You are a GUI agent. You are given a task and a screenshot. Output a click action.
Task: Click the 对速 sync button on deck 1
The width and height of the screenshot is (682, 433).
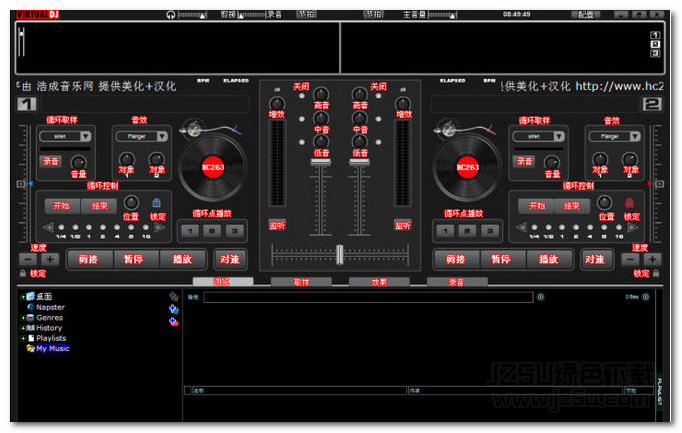coord(230,260)
